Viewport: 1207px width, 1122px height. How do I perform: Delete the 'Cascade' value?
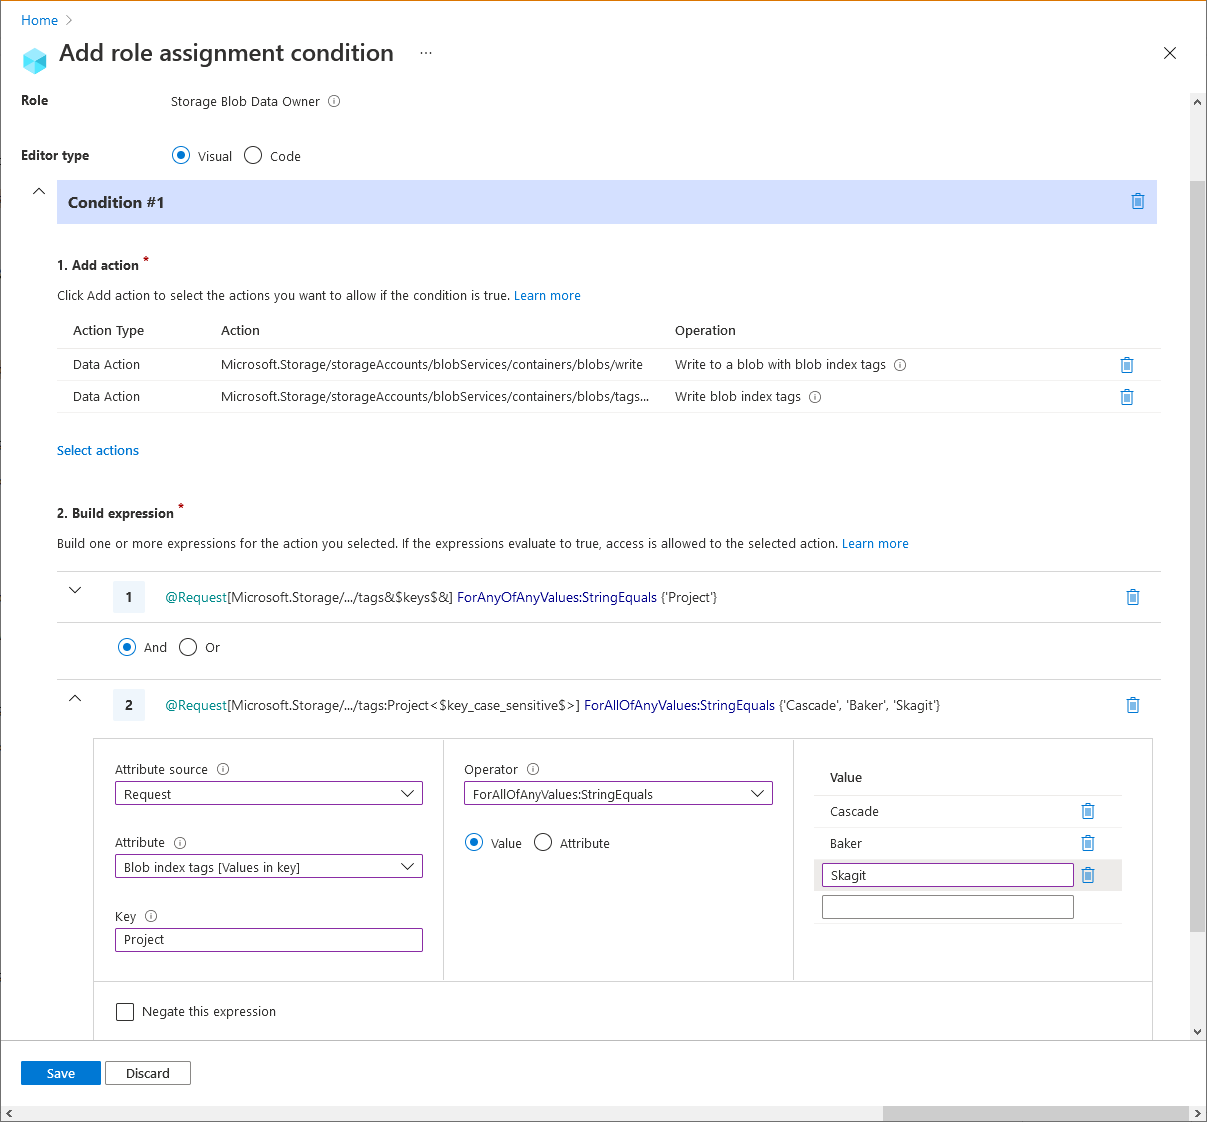coord(1087,811)
